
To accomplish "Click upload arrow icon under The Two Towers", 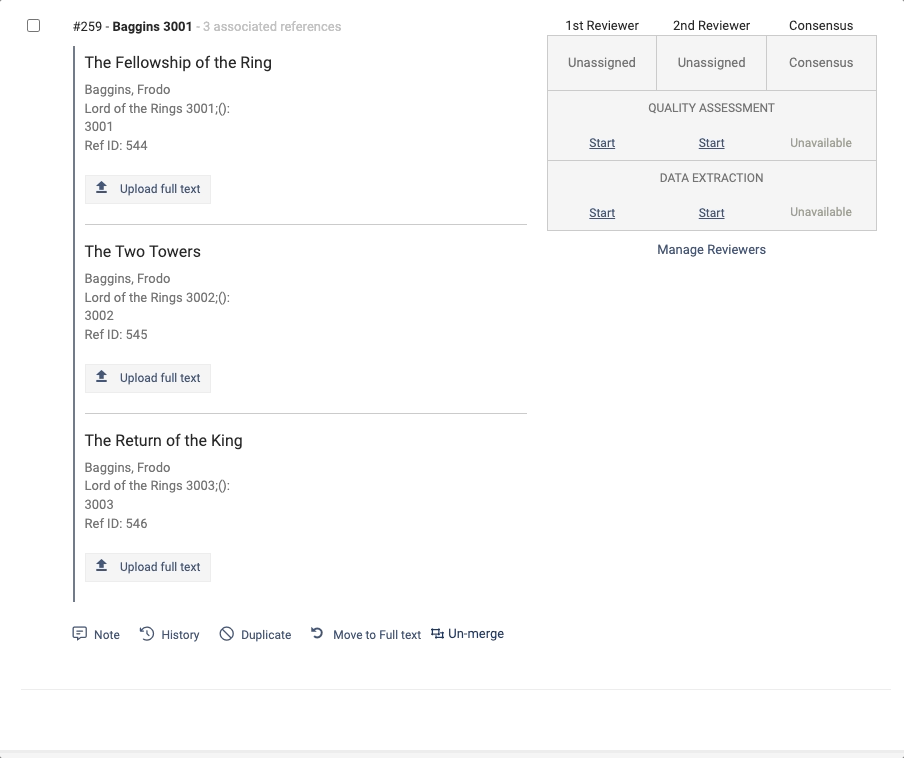I will [101, 376].
